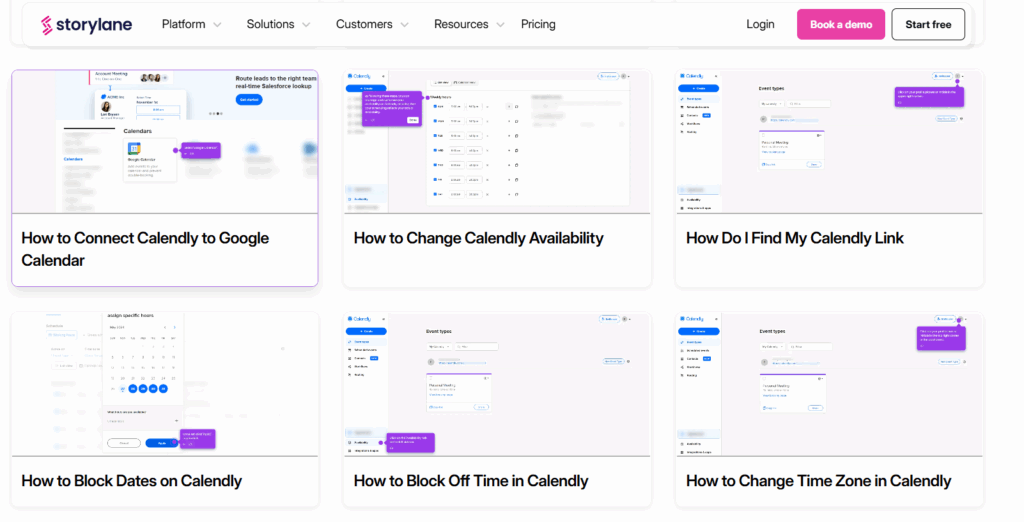Open 'How Do I Find My Calendly Link' title
Image resolution: width=1024 pixels, height=522 pixels.
pyautogui.click(x=795, y=238)
